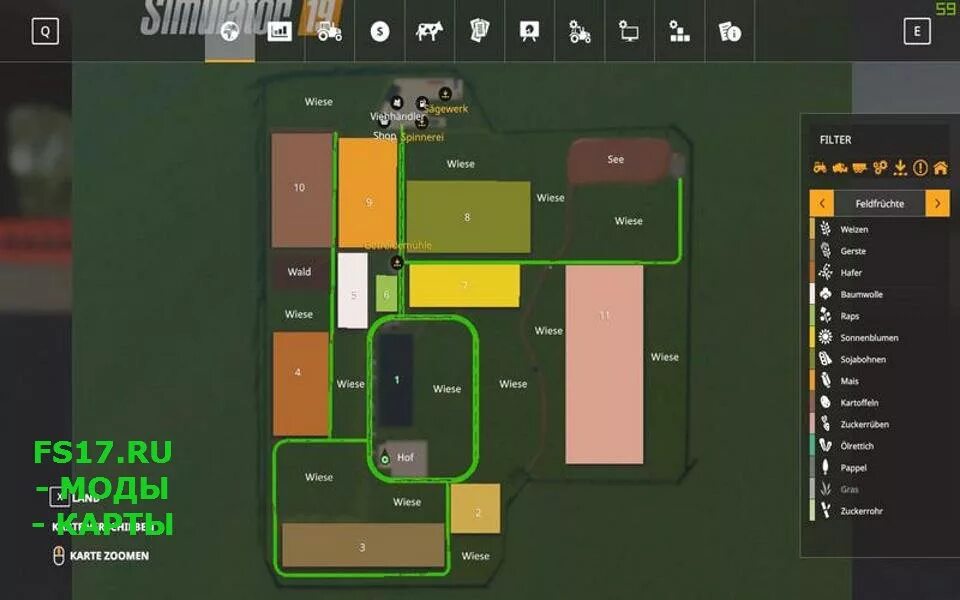Toggle Gerste crop in filter list
This screenshot has width=960, height=600.
880,251
